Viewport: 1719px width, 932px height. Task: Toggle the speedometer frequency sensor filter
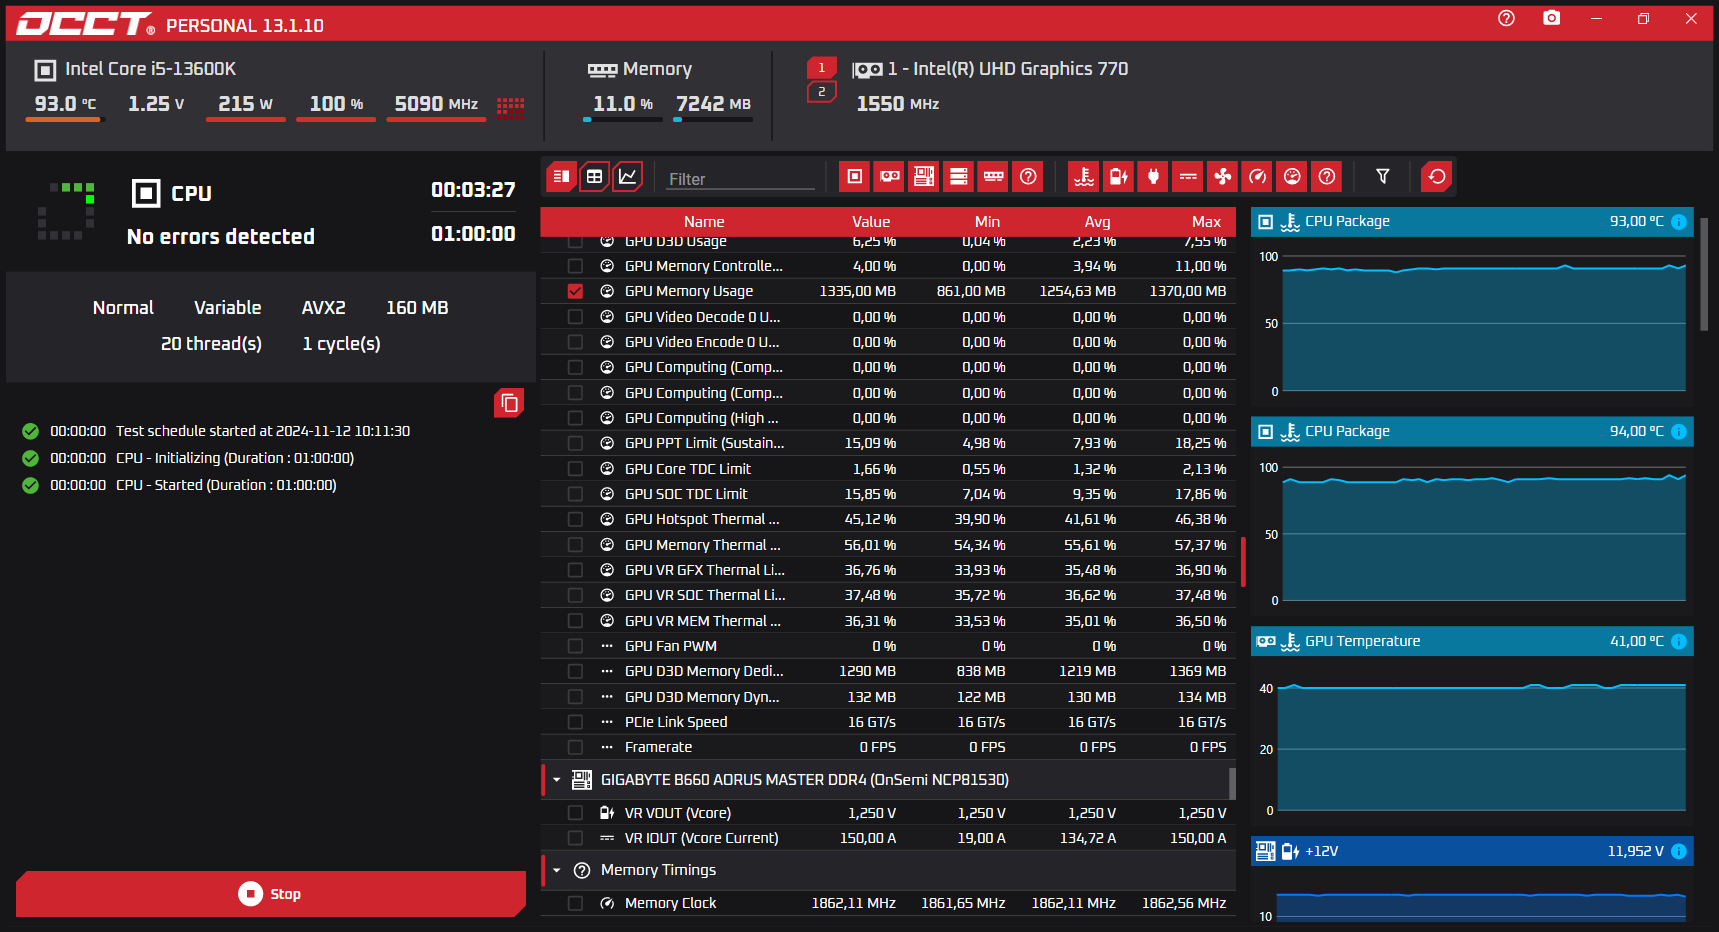(1257, 177)
